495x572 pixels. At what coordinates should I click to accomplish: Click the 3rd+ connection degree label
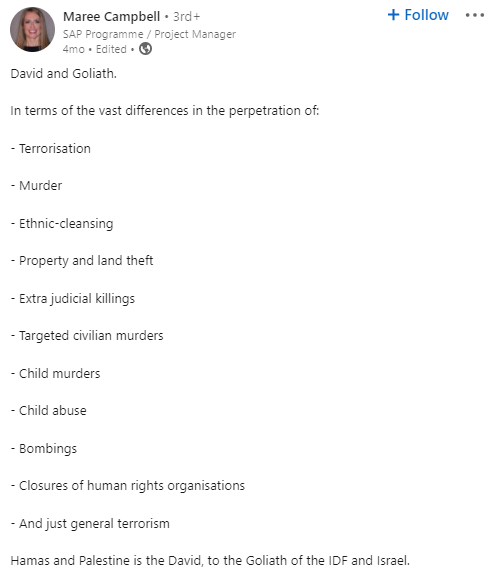186,17
